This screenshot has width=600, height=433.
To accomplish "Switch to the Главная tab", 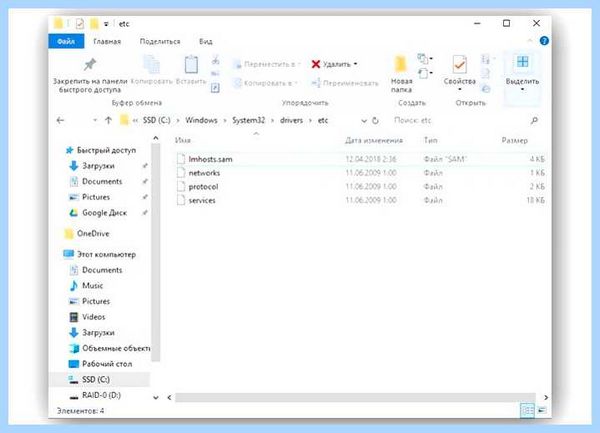I will (107, 41).
